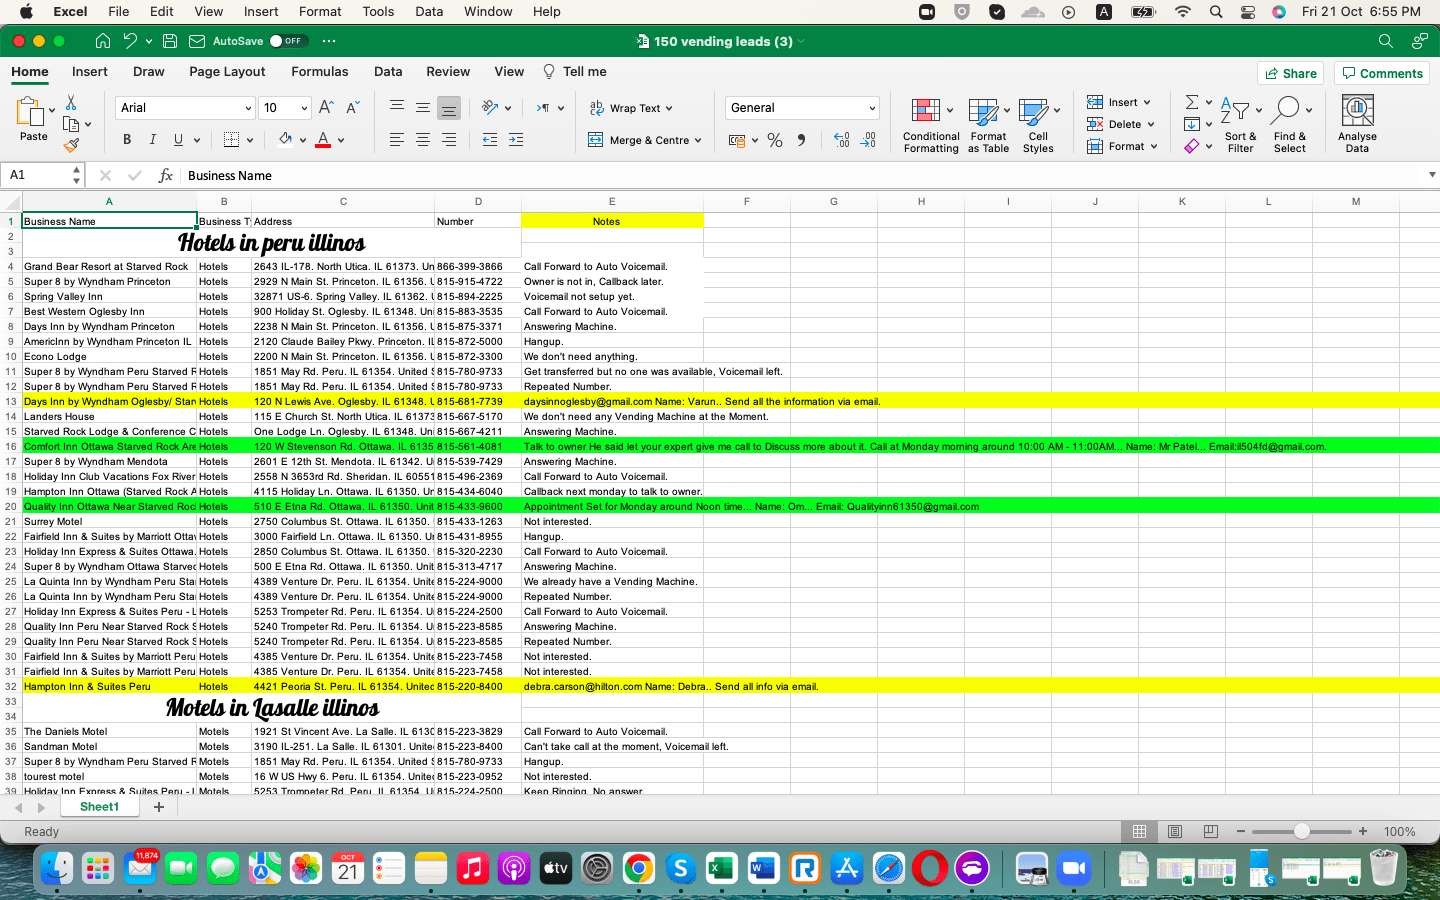Open the borders dropdown arrow
The height and width of the screenshot is (900, 1440).
250,141
